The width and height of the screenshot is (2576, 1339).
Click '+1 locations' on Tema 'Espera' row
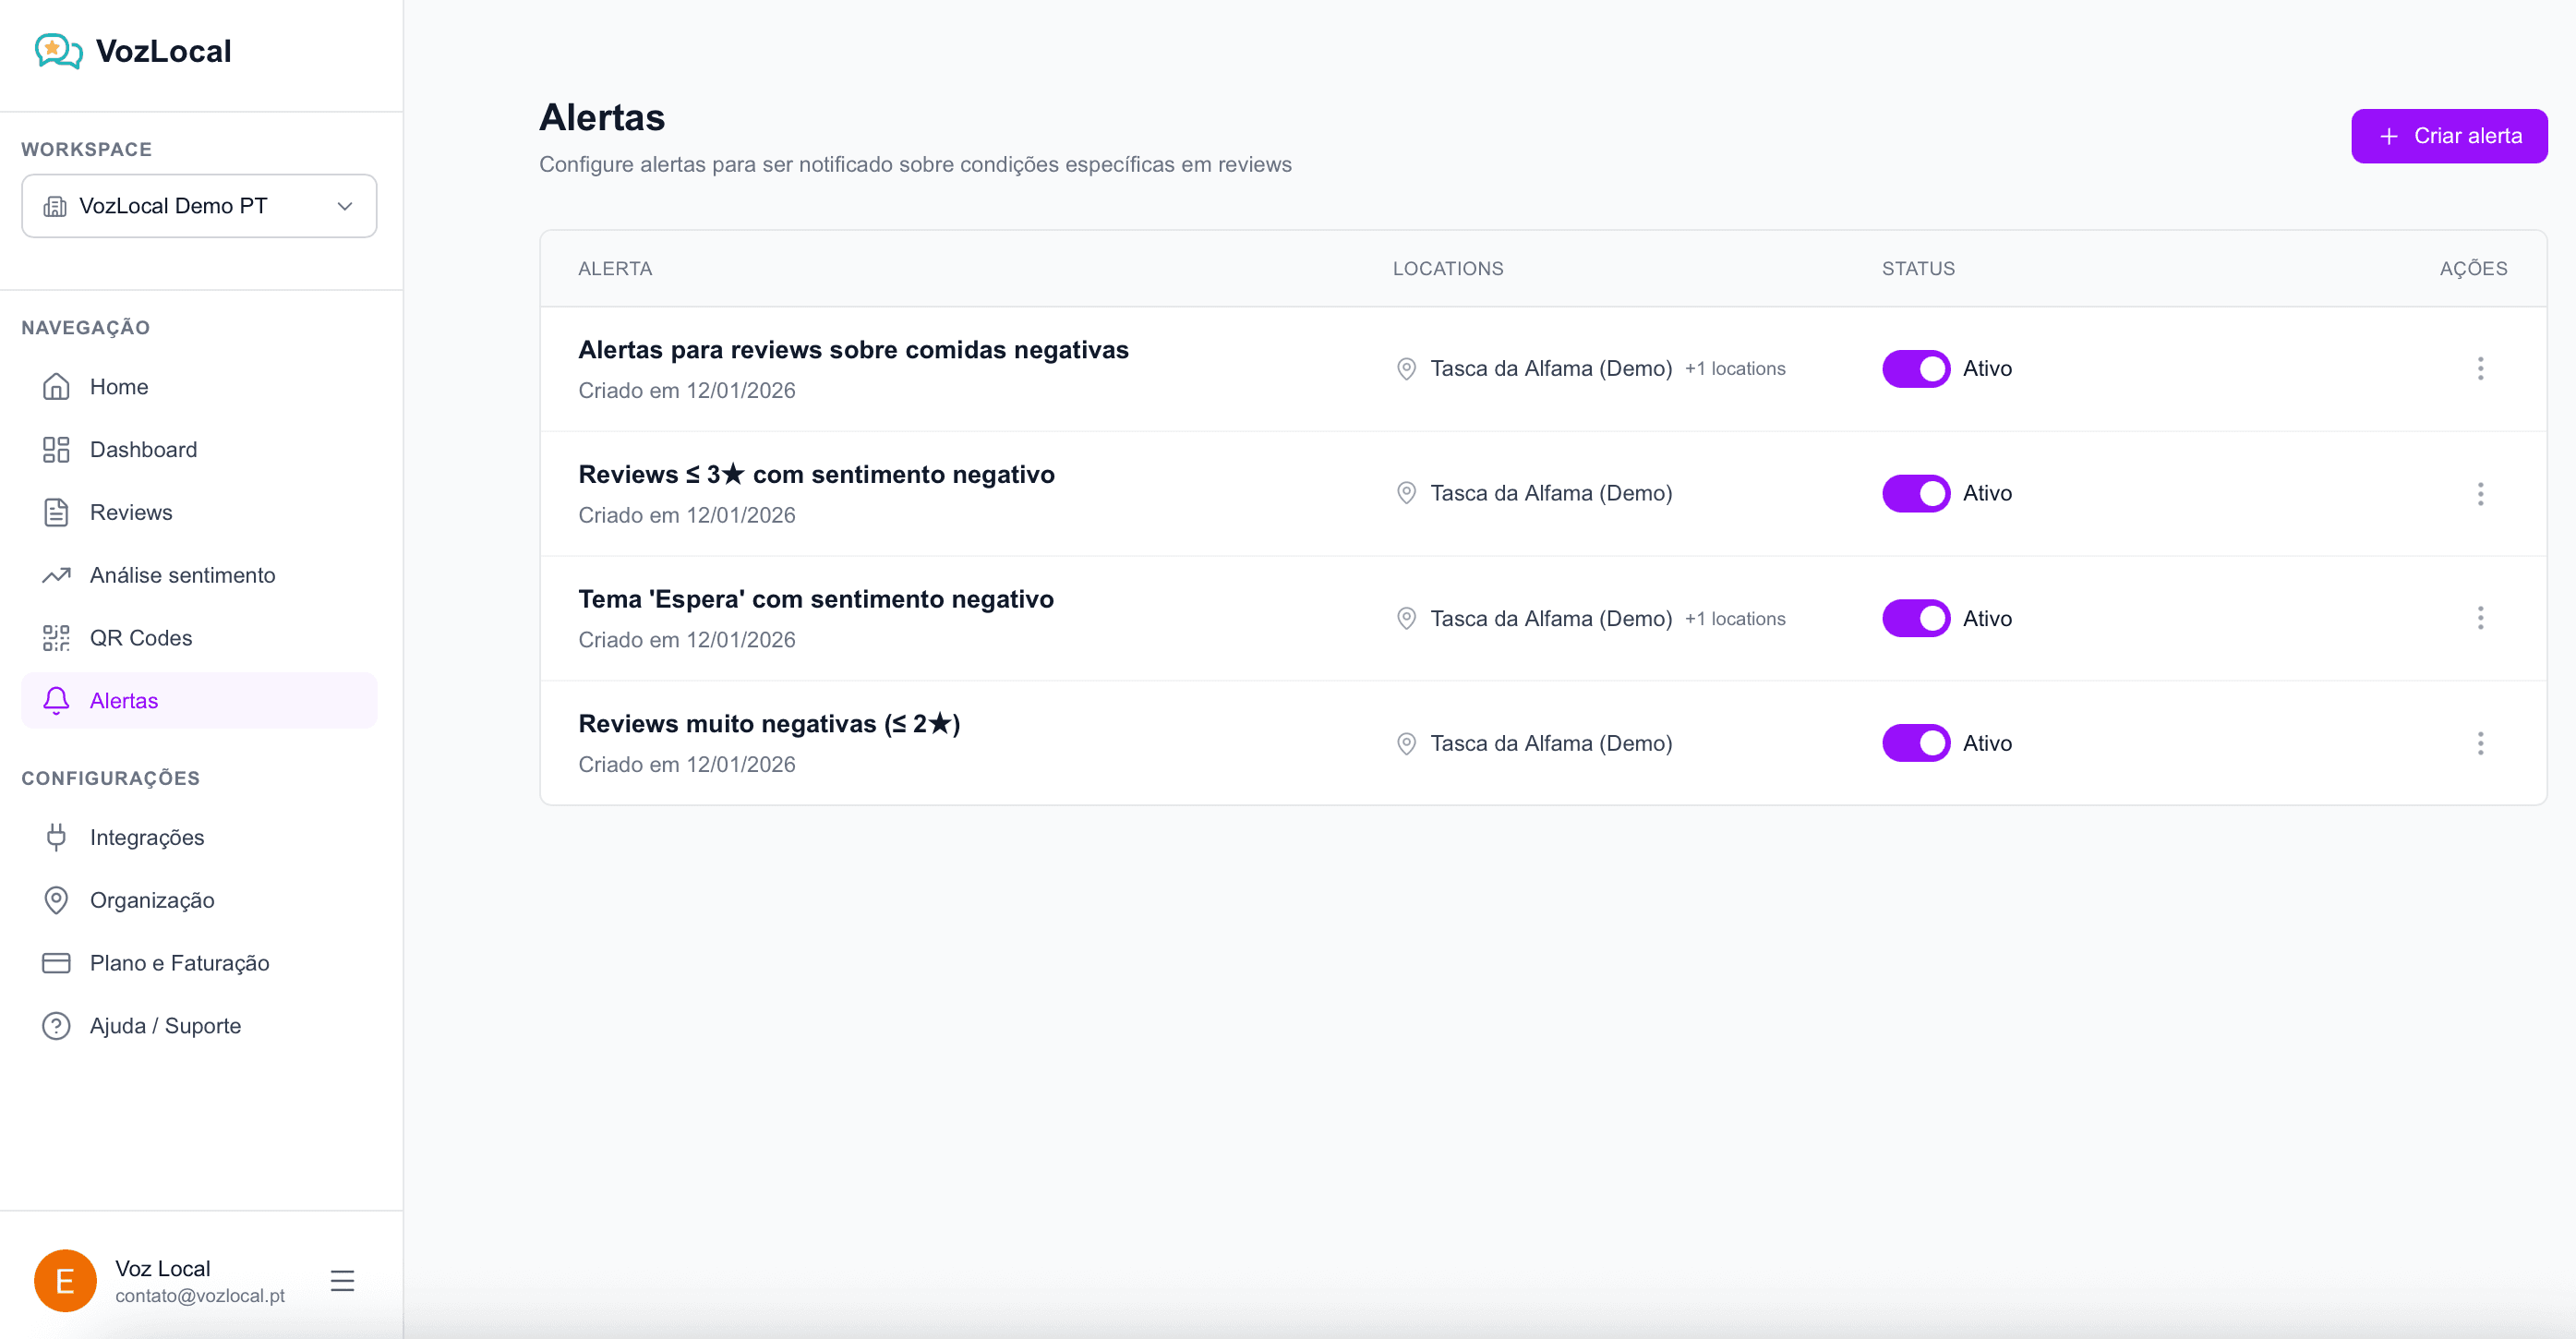pyautogui.click(x=1734, y=619)
